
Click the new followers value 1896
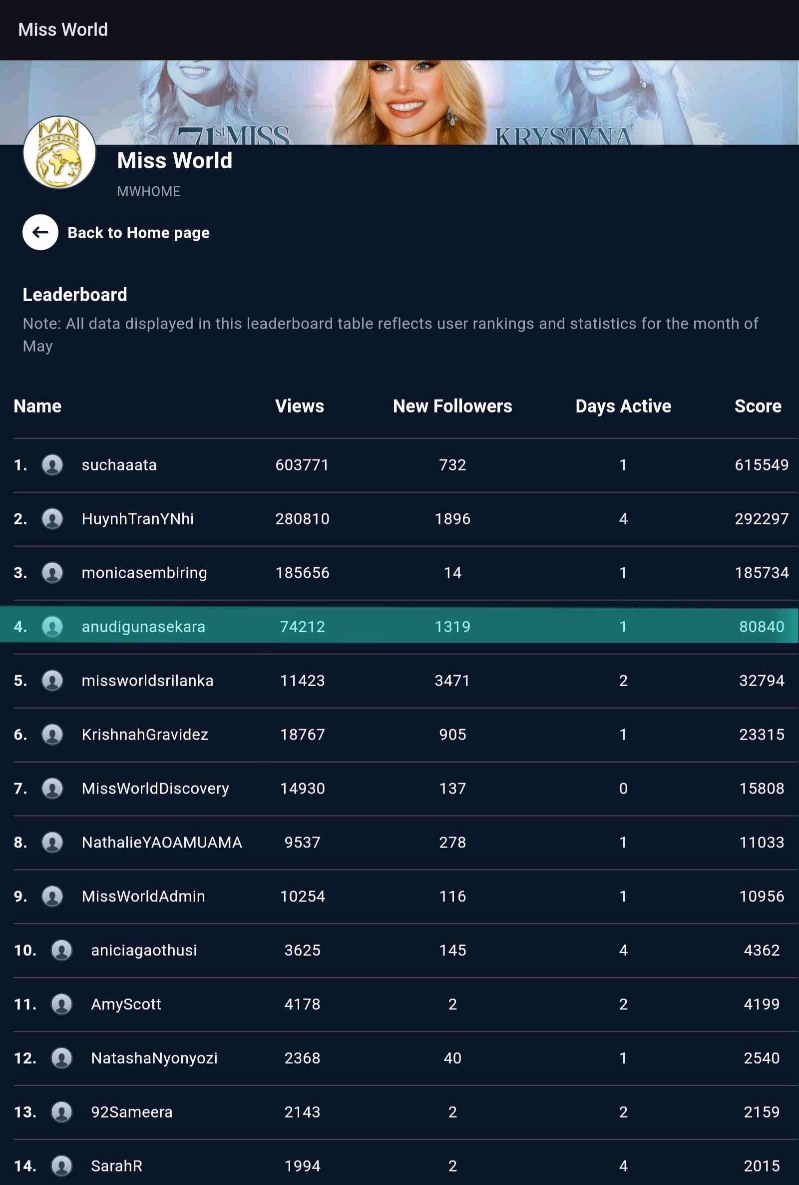point(453,518)
